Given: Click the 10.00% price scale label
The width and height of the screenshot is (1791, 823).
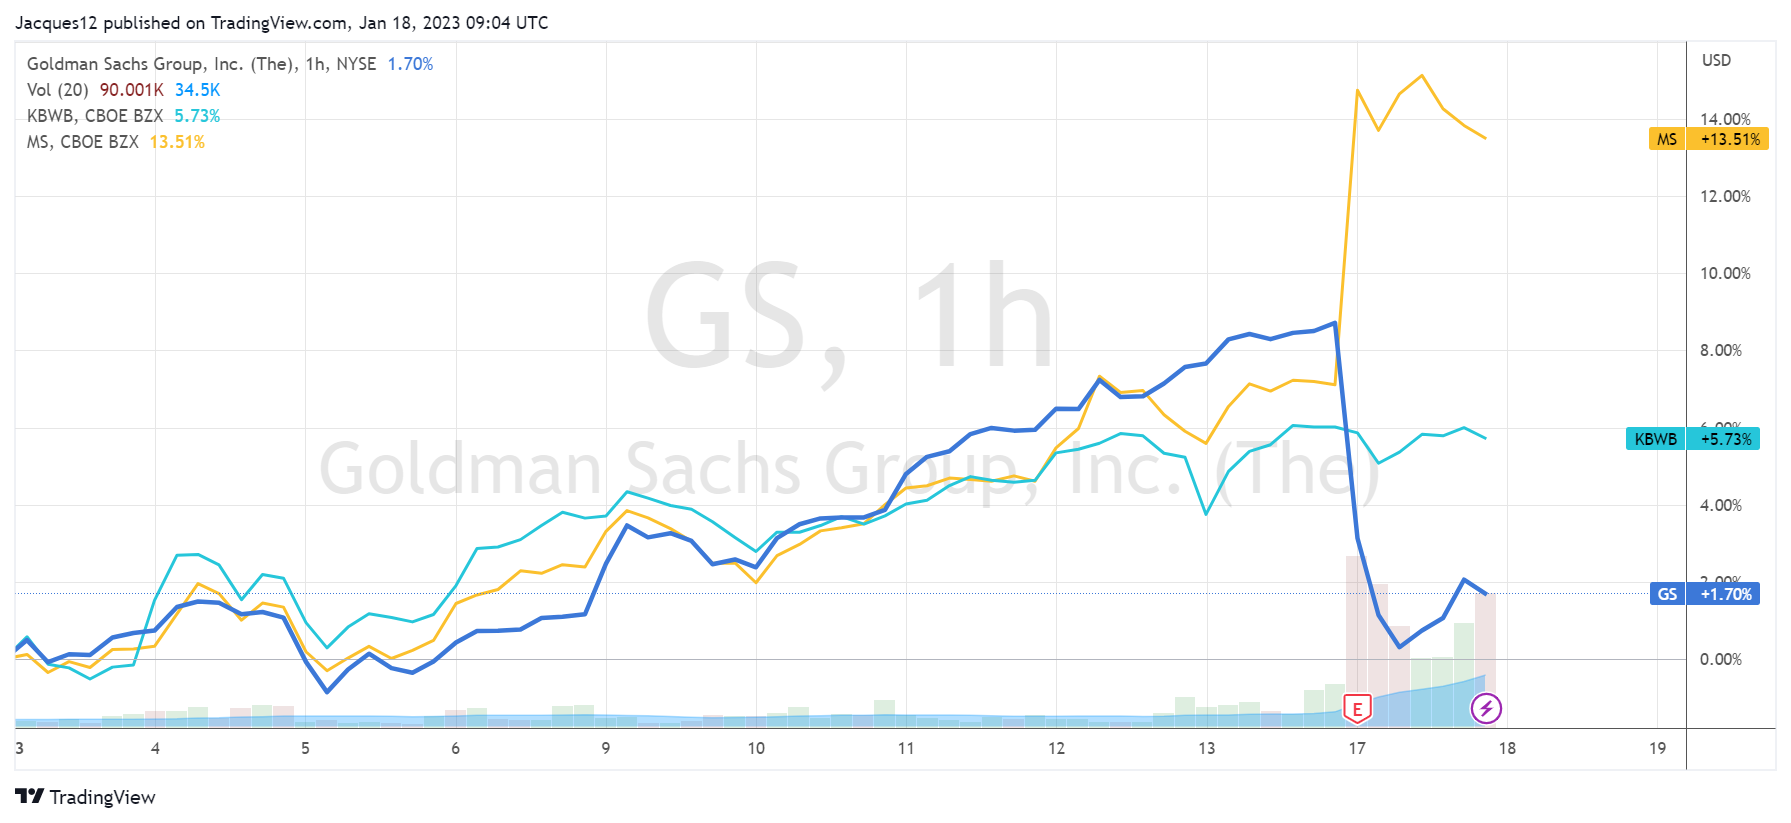Looking at the screenshot, I should (1725, 273).
